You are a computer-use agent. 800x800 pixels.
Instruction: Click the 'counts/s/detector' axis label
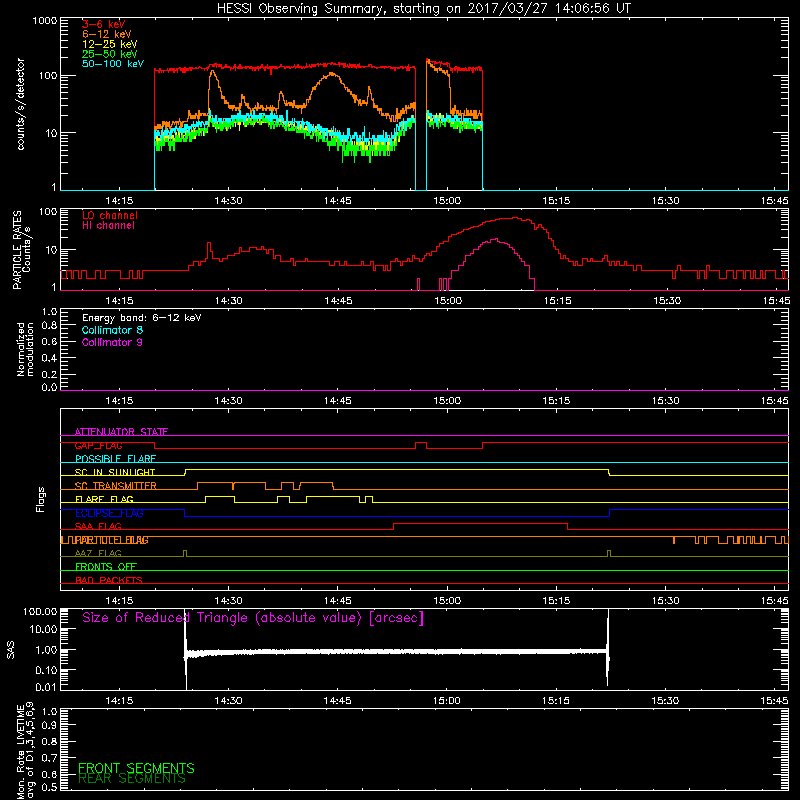(21, 104)
